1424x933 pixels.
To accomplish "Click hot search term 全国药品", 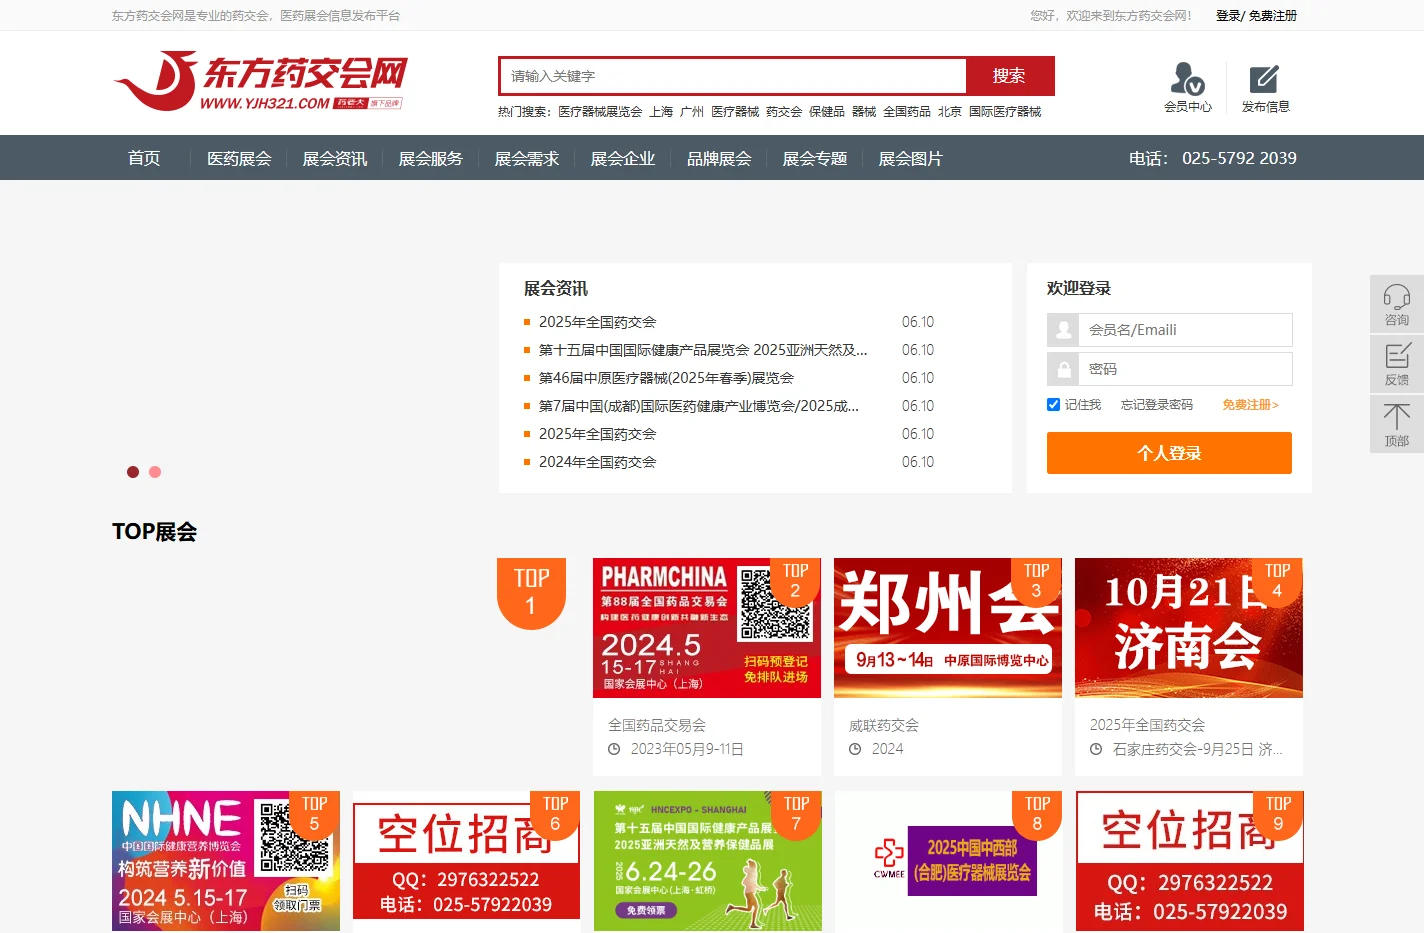I will pos(907,112).
